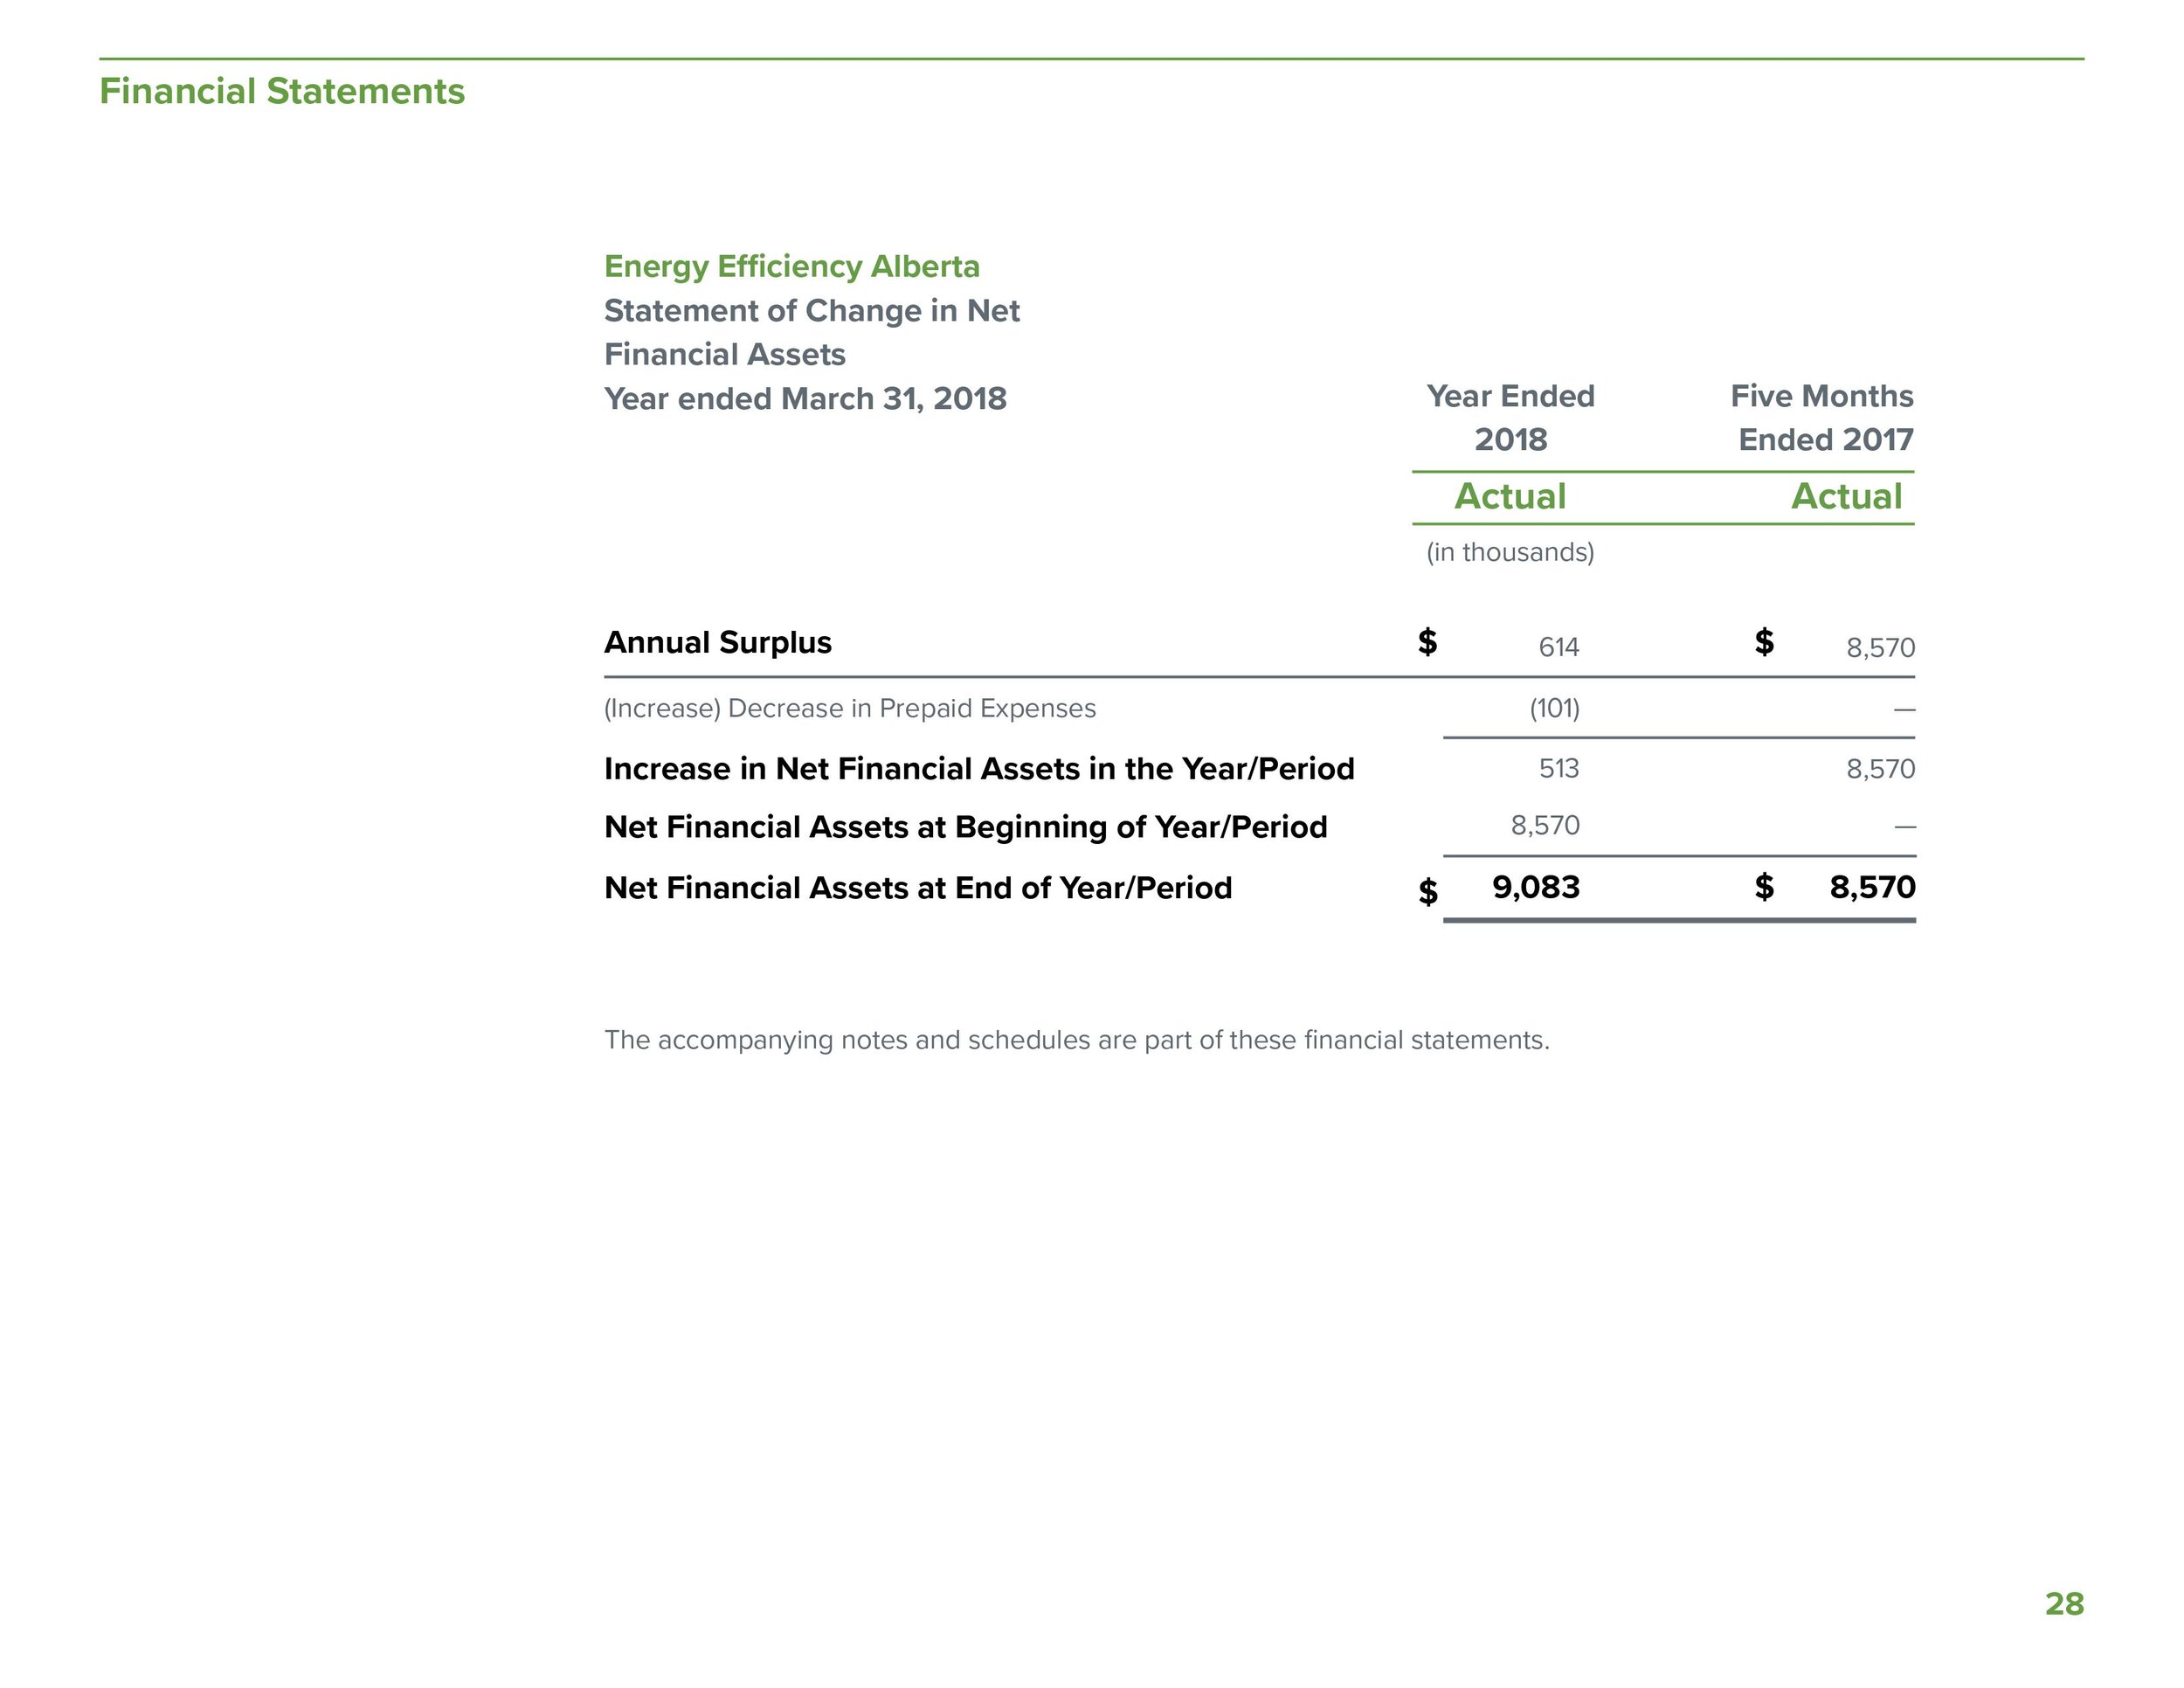Screen dimensions: 2184x1688
Task: Click '(Increase) Decrease in Prepaid Expenses' label
Action: tap(850, 709)
